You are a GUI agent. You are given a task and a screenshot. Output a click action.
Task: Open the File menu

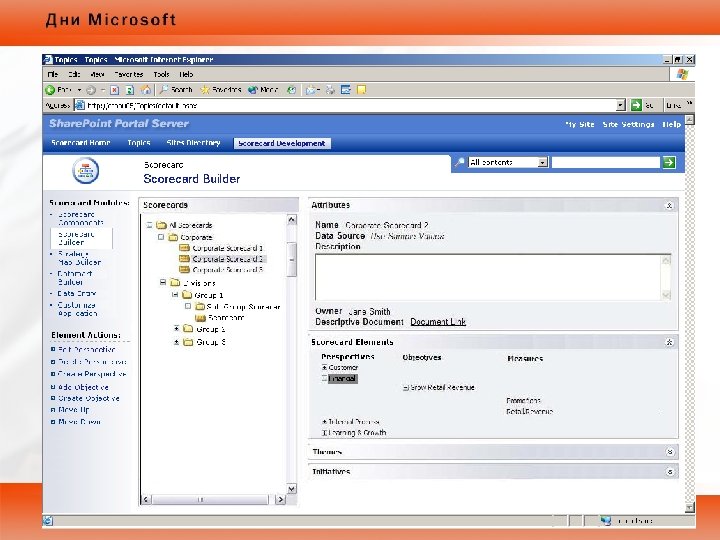coord(53,74)
